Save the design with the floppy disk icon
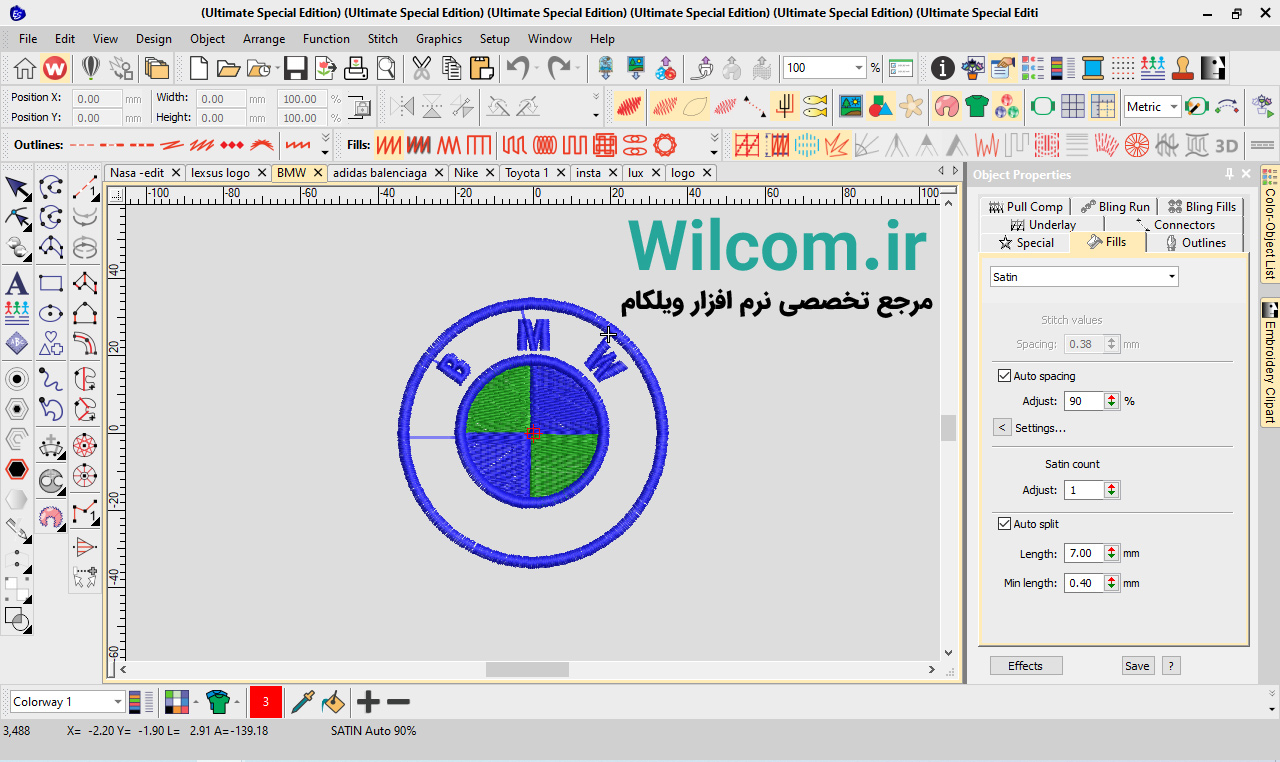The image size is (1280, 762). coord(295,68)
